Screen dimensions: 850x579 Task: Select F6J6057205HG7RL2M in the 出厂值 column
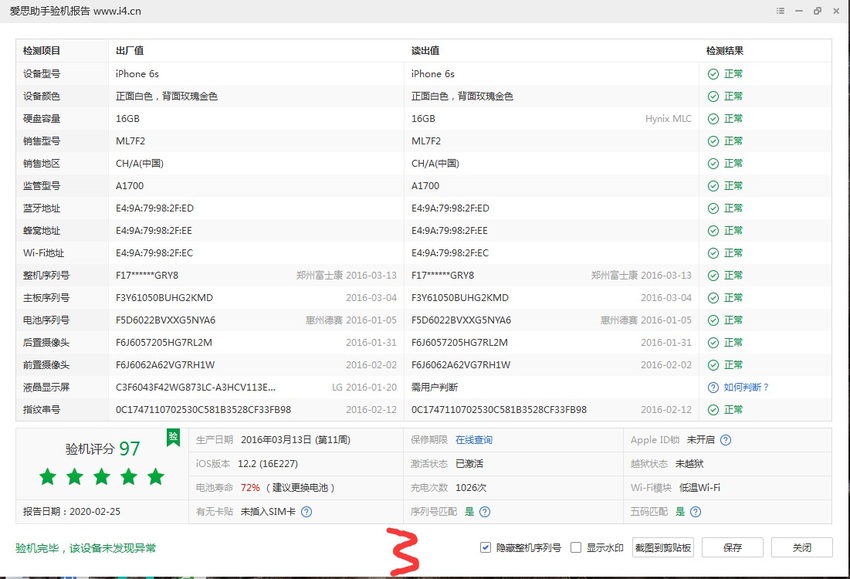tap(164, 343)
